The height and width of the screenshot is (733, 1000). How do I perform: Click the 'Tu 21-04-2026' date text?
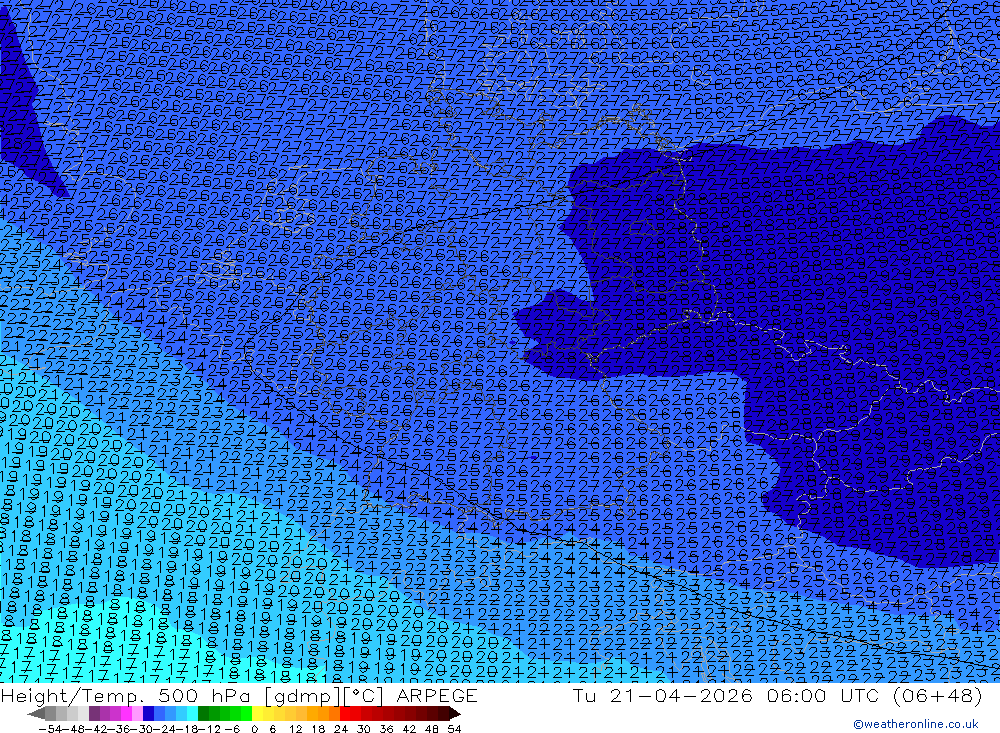pos(663,695)
